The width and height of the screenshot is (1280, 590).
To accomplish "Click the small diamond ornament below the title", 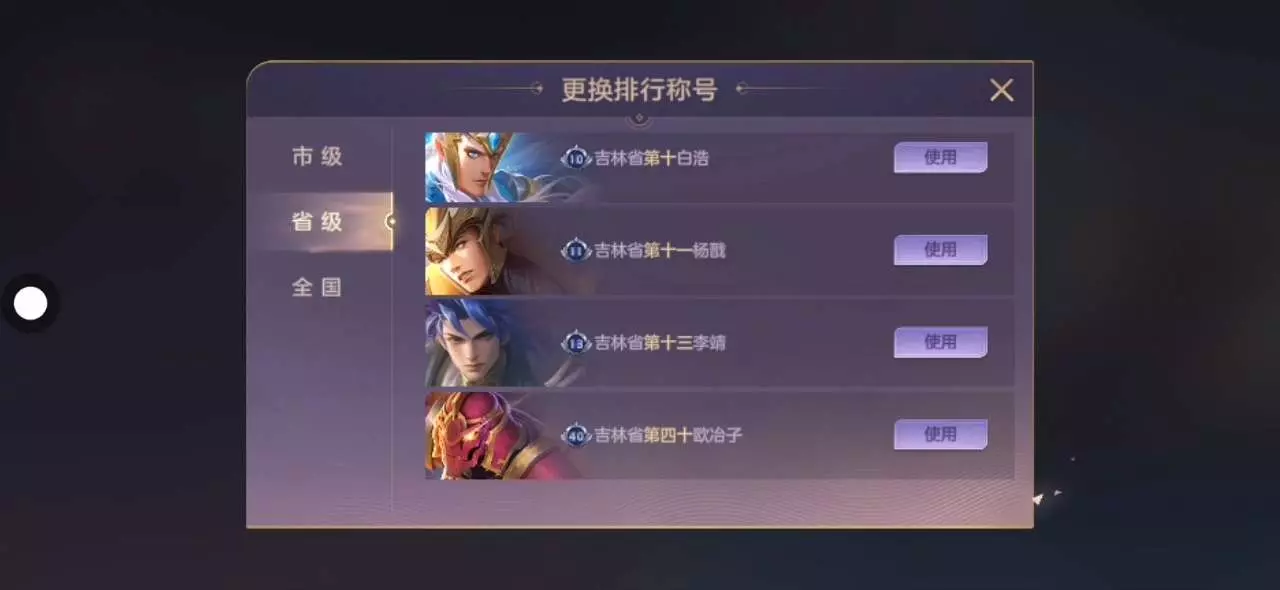I will [x=640, y=119].
